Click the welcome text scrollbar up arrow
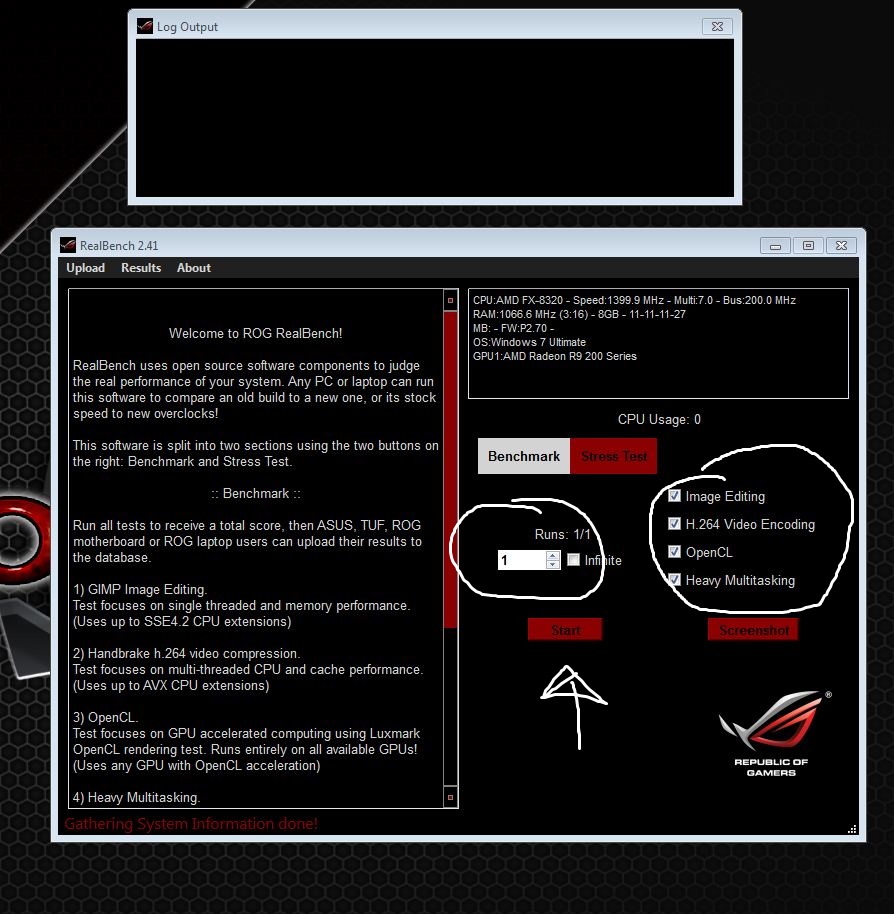 [450, 300]
